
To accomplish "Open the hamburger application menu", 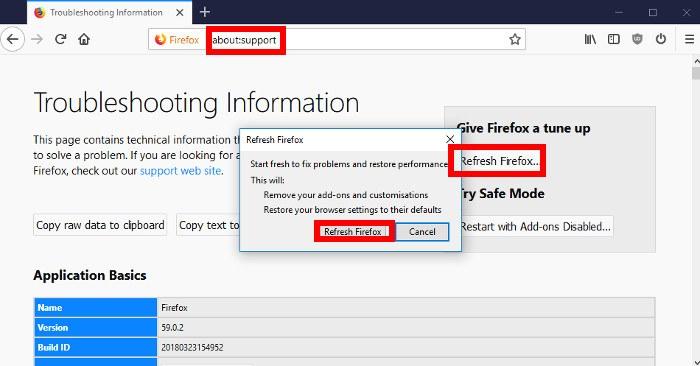I will pyautogui.click(x=689, y=39).
